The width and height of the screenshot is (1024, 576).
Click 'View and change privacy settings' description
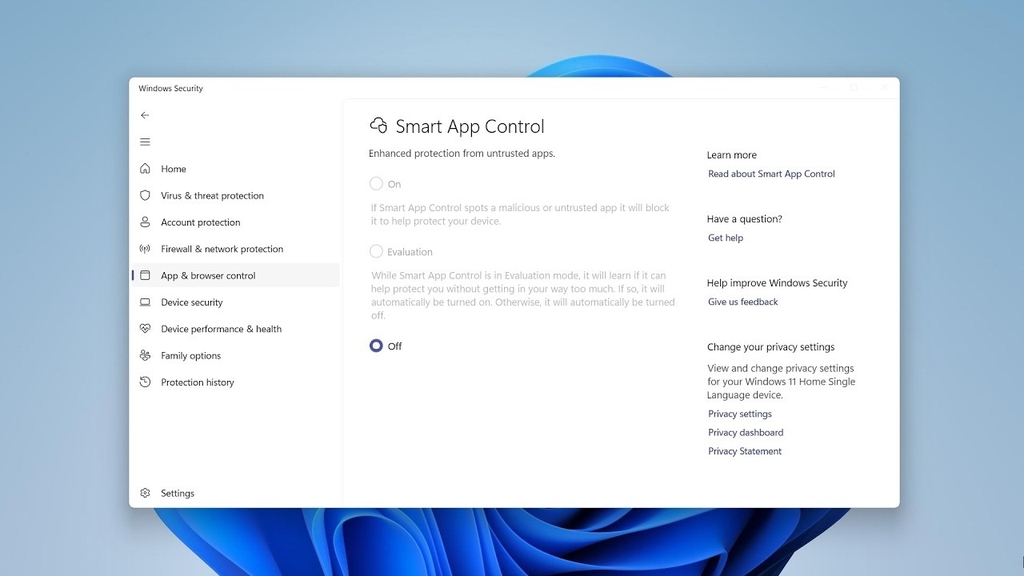(x=781, y=381)
